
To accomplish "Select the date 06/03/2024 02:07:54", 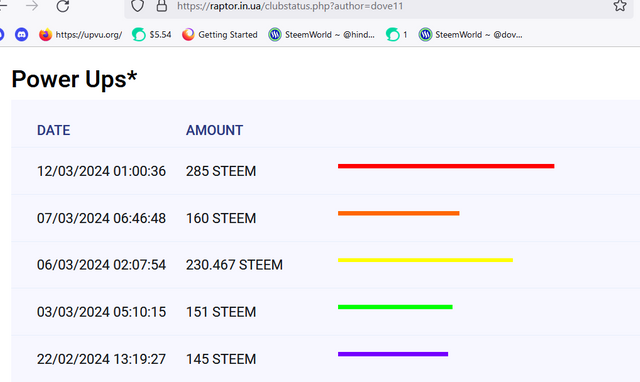I will 101,265.
